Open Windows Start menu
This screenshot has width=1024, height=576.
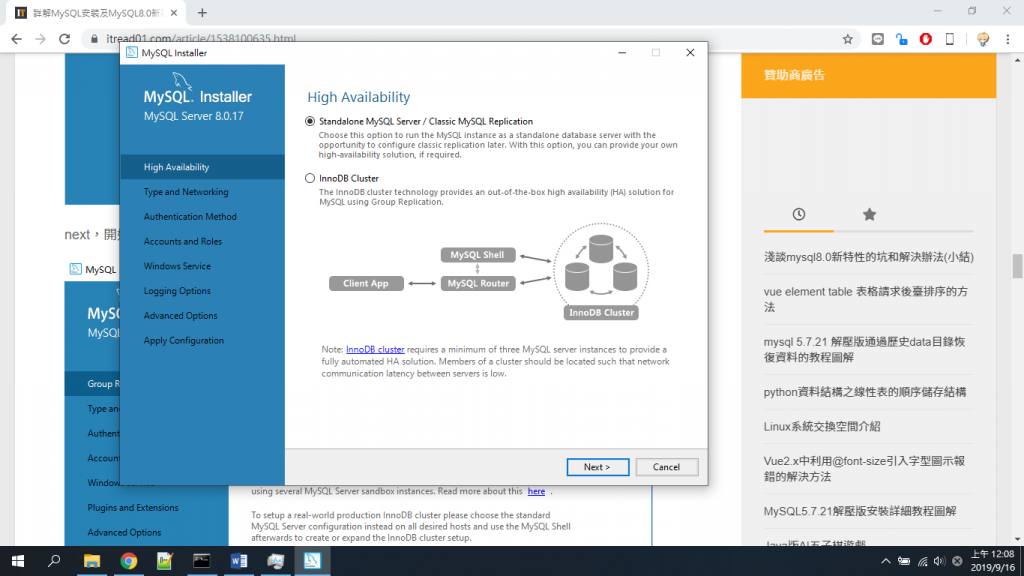18,561
